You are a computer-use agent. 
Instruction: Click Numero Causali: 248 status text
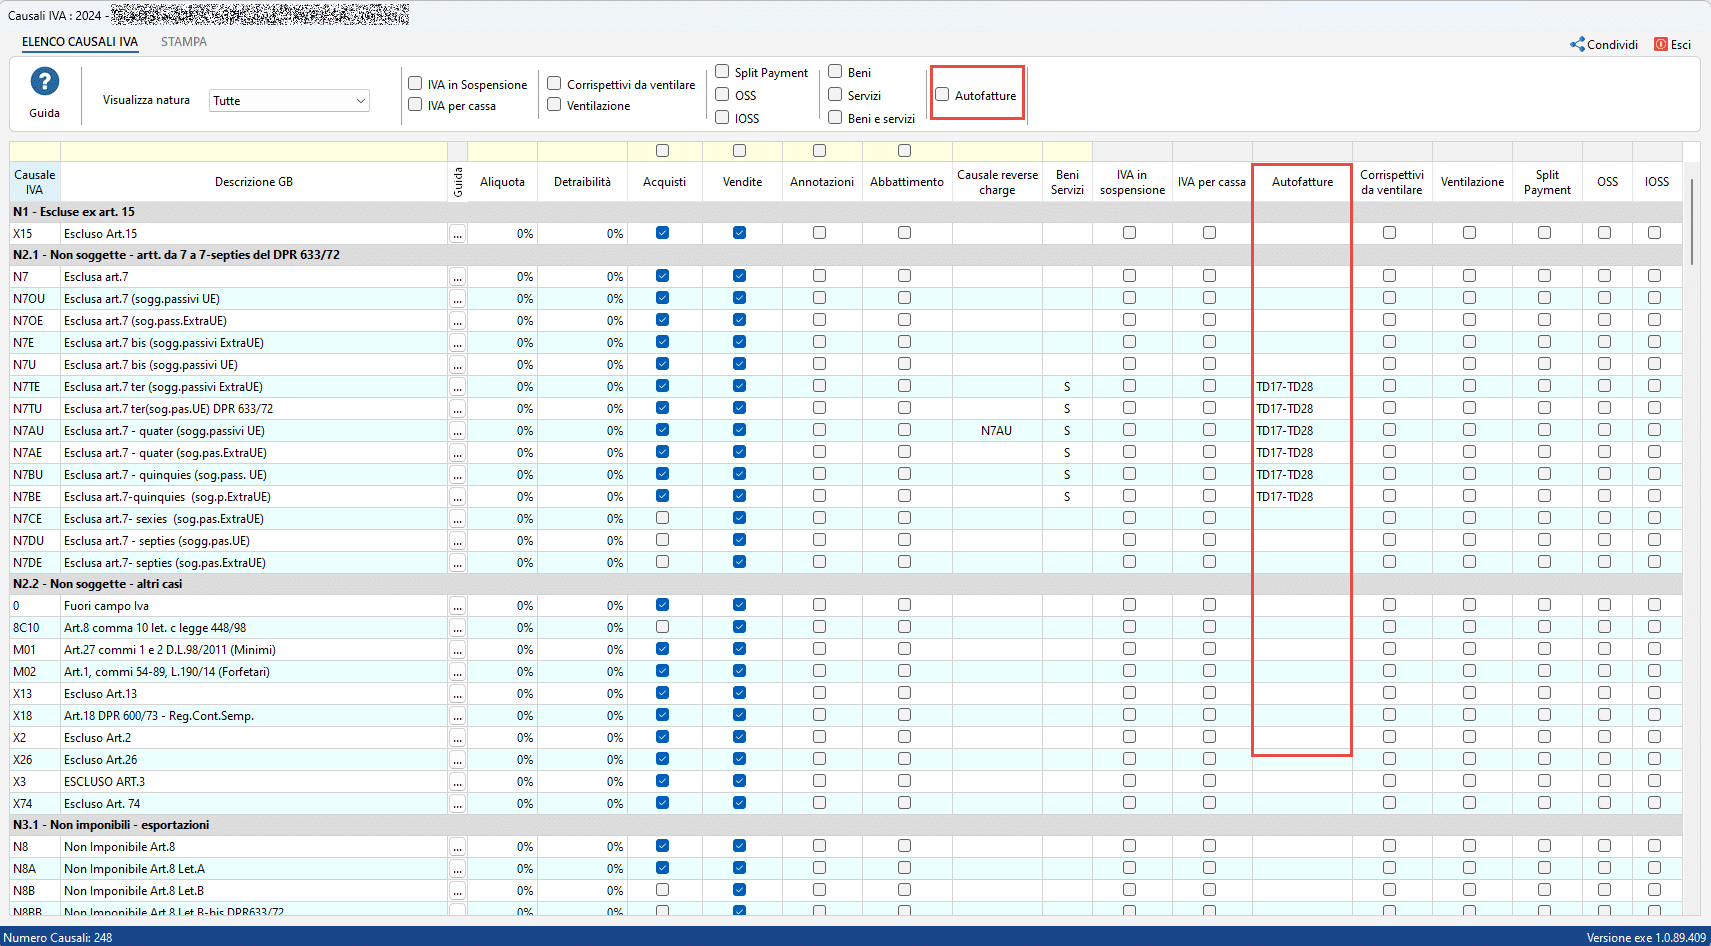[x=58, y=938]
